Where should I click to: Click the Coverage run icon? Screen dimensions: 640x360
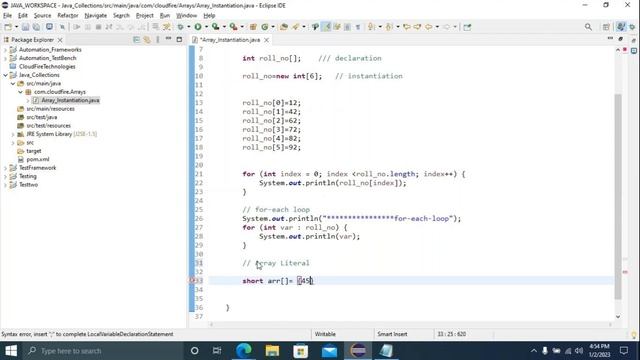point(216,27)
